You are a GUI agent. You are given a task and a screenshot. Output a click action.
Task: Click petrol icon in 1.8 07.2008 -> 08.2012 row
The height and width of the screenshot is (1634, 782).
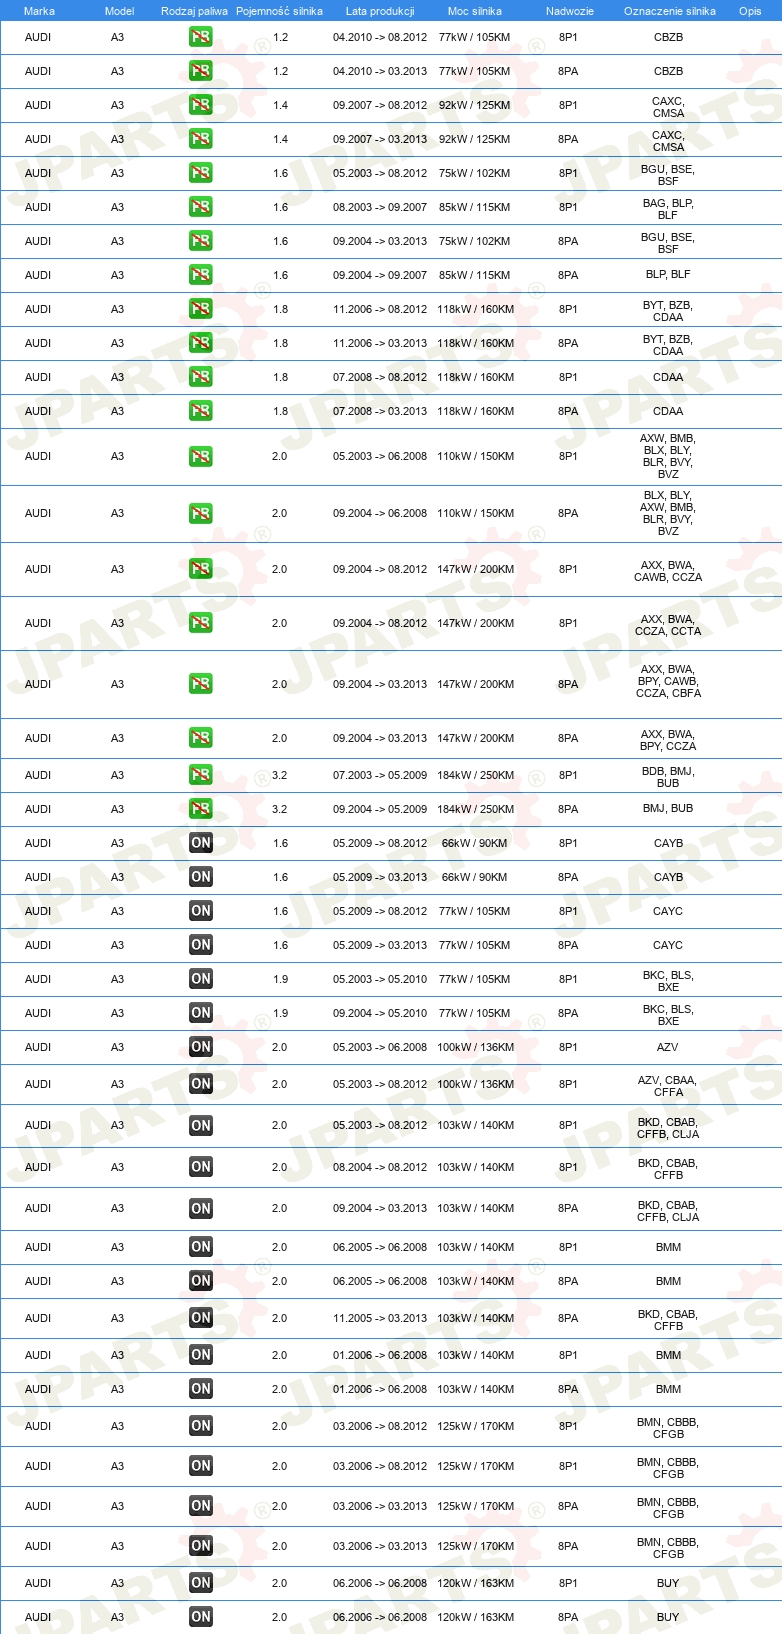[200, 377]
